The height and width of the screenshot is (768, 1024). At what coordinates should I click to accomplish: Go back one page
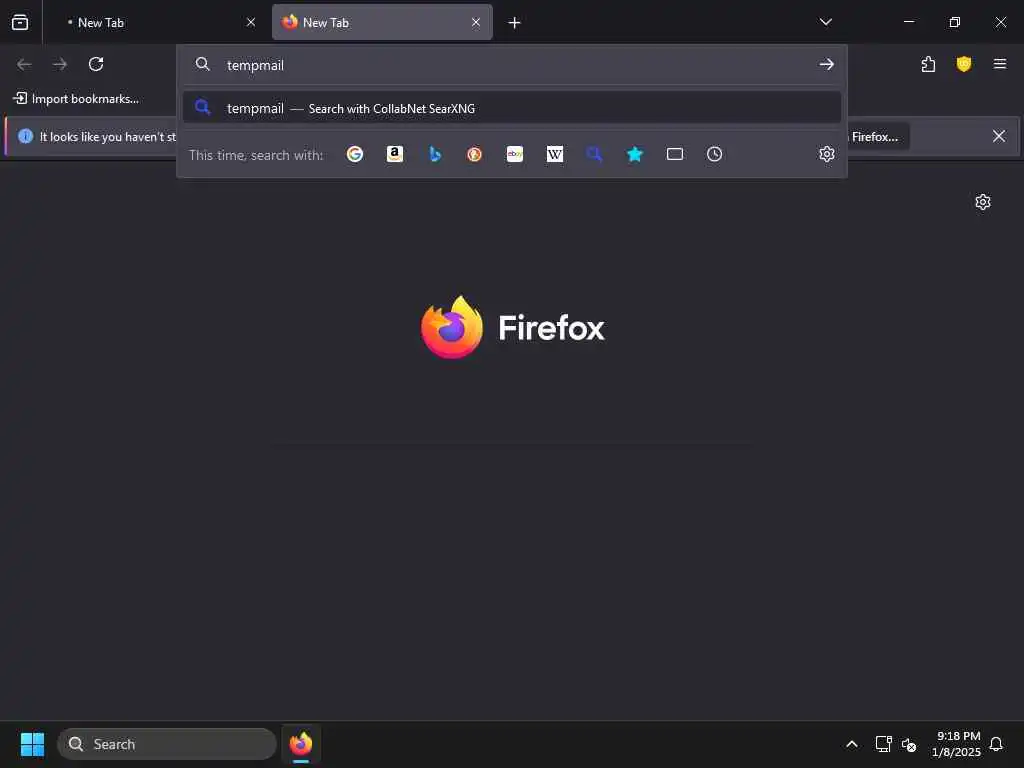(24, 64)
